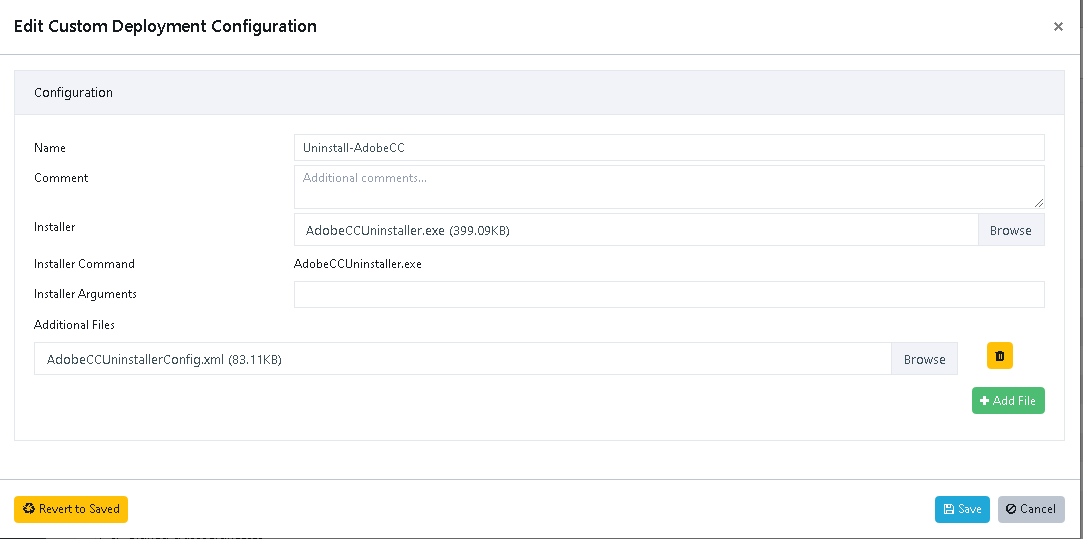The height and width of the screenshot is (539, 1083).
Task: Click the Configuration panel header
Action: point(539,93)
